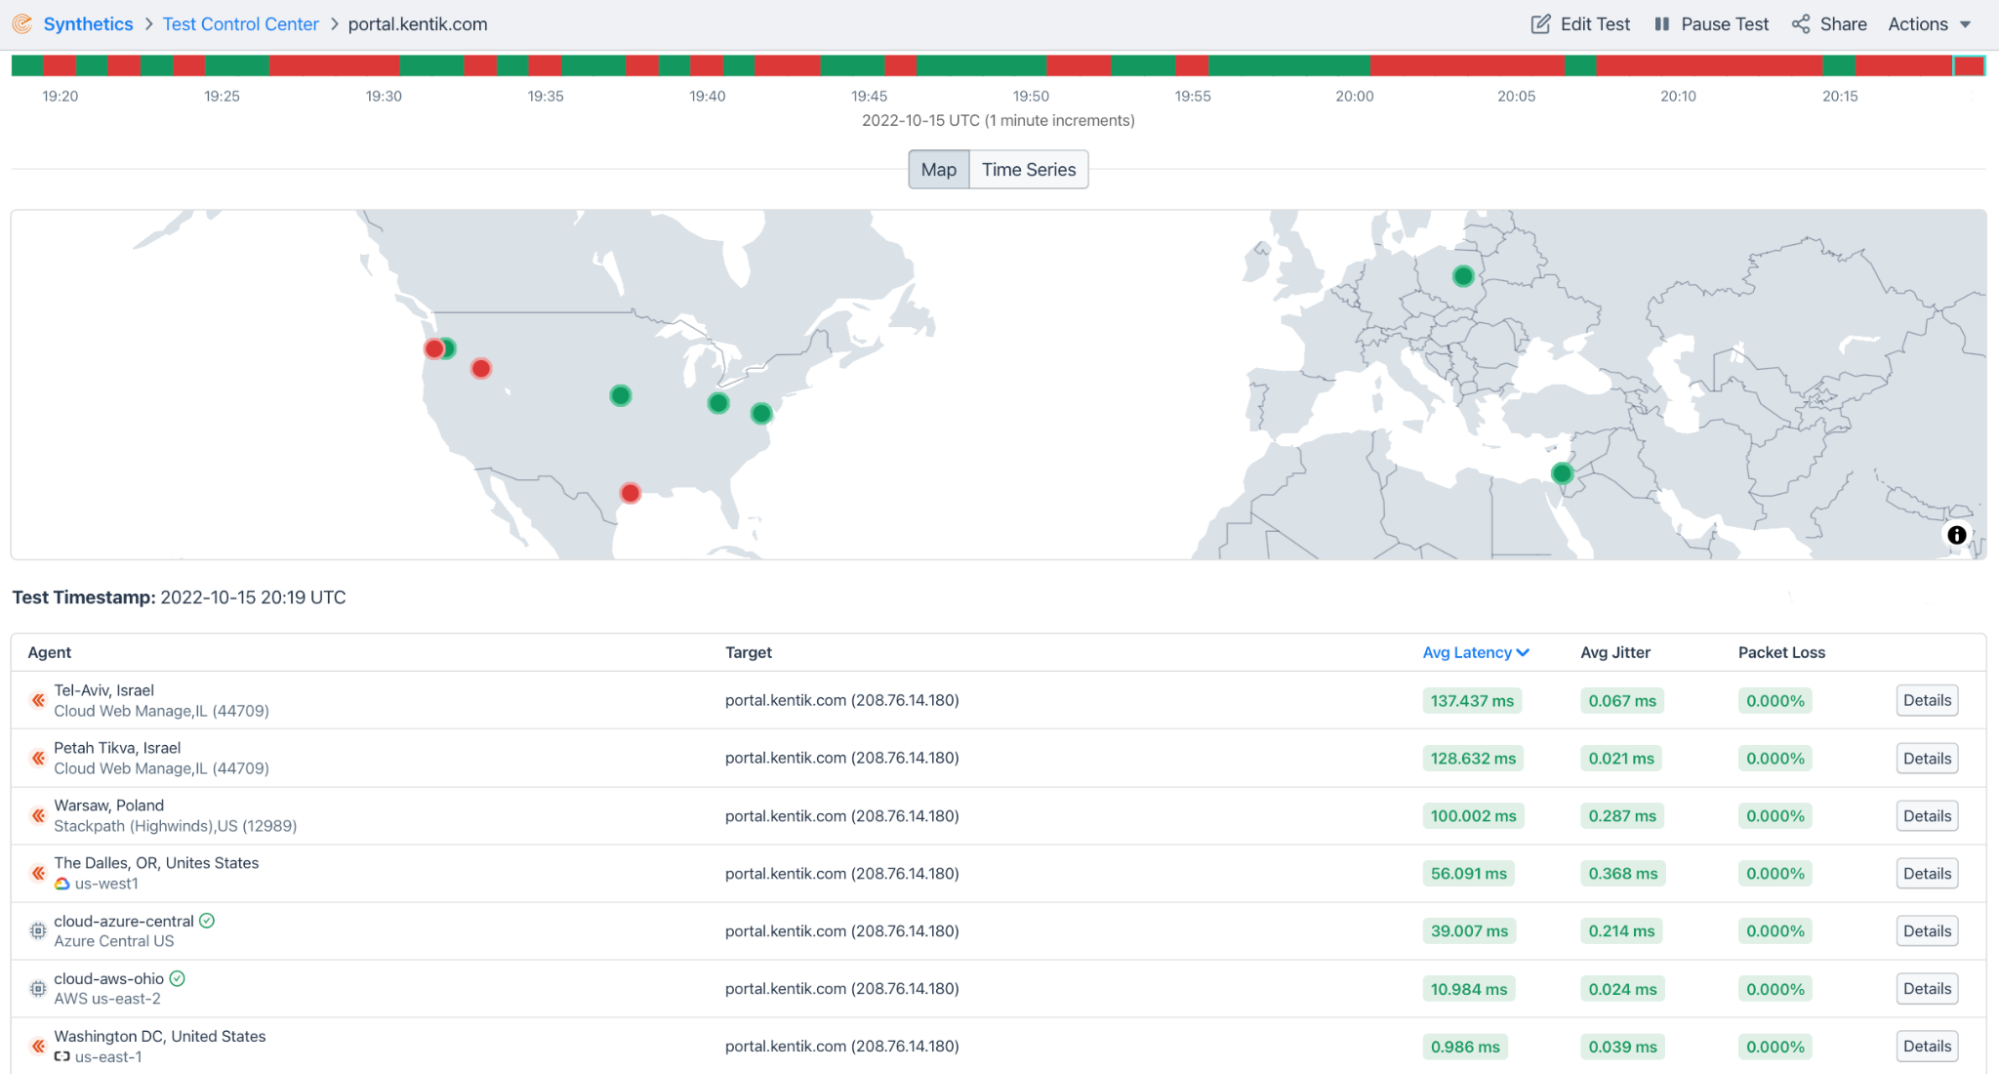Screen dimensions: 1999x1074
Task: Click portal.kentik.com in the breadcrumb
Action: [x=418, y=24]
